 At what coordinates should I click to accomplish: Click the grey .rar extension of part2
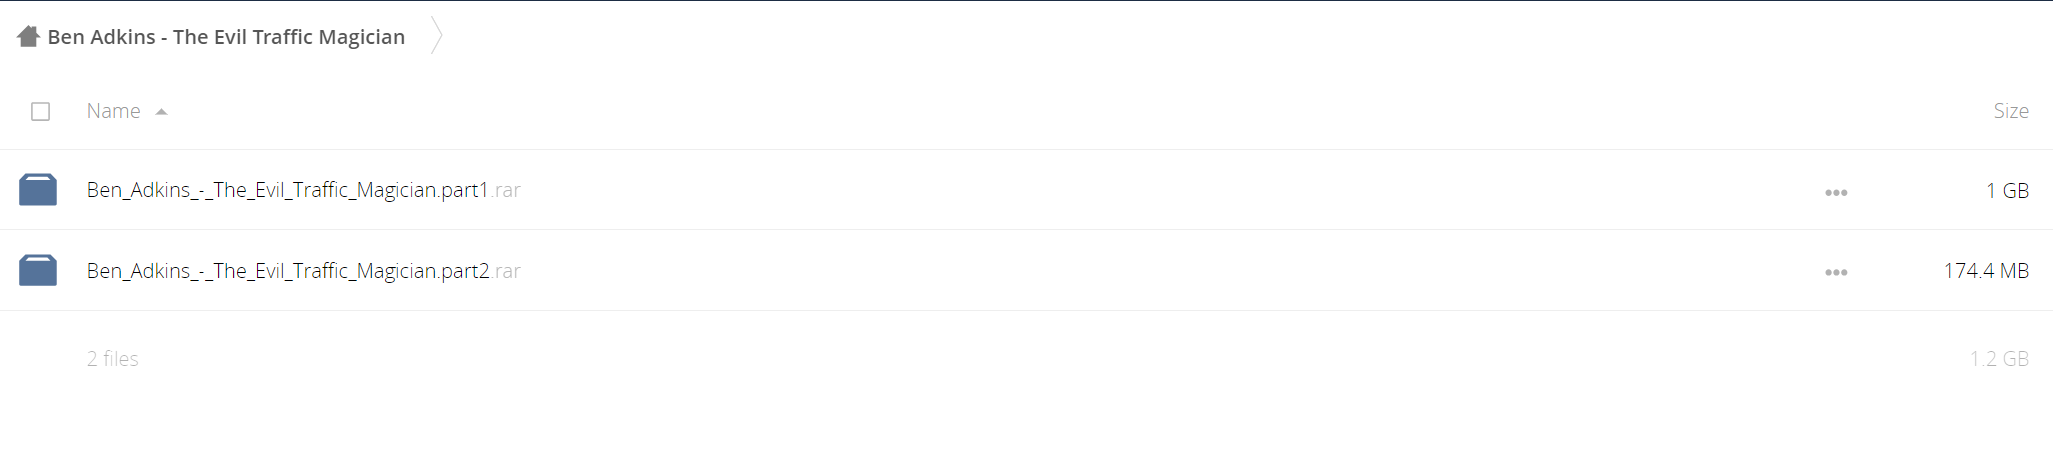[x=507, y=271]
